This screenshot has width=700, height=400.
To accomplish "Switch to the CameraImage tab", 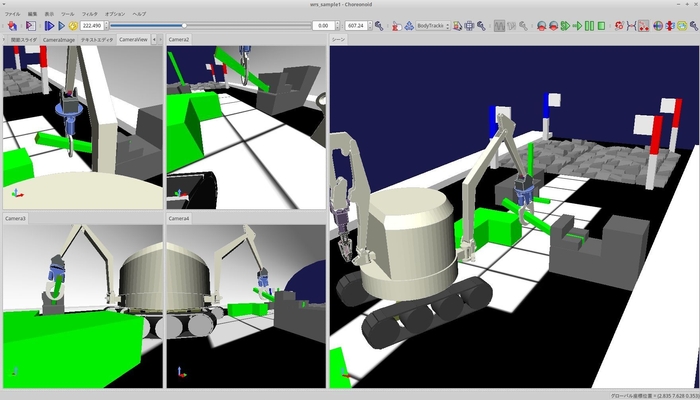I will point(58,39).
